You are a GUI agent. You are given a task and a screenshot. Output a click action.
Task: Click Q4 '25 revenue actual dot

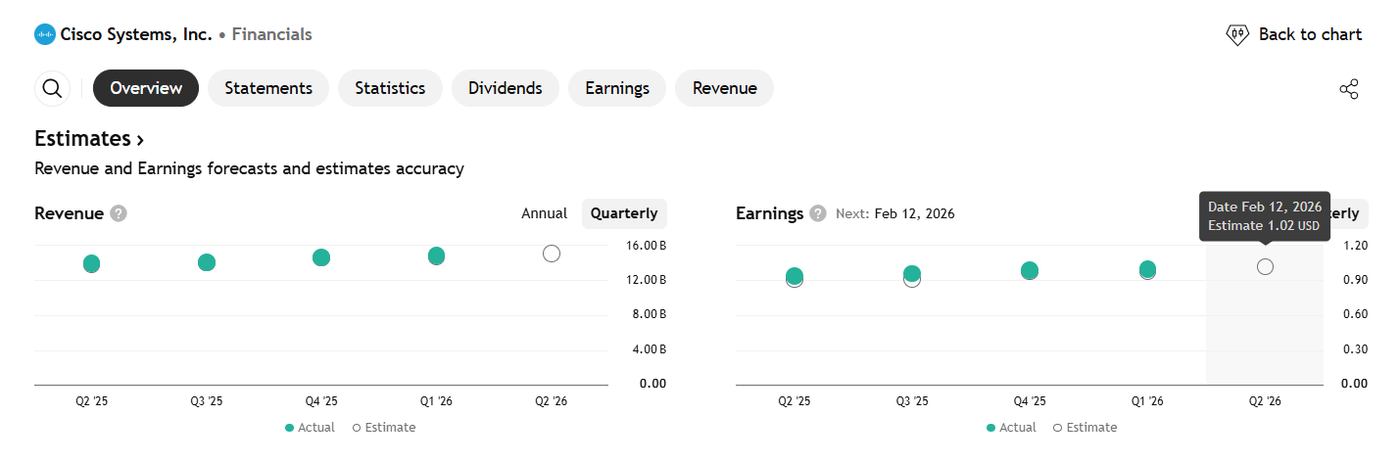[x=321, y=257]
